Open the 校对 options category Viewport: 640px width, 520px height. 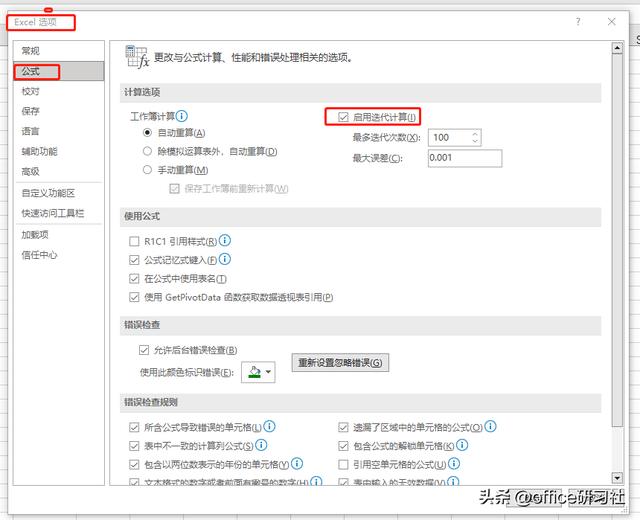[x=58, y=91]
